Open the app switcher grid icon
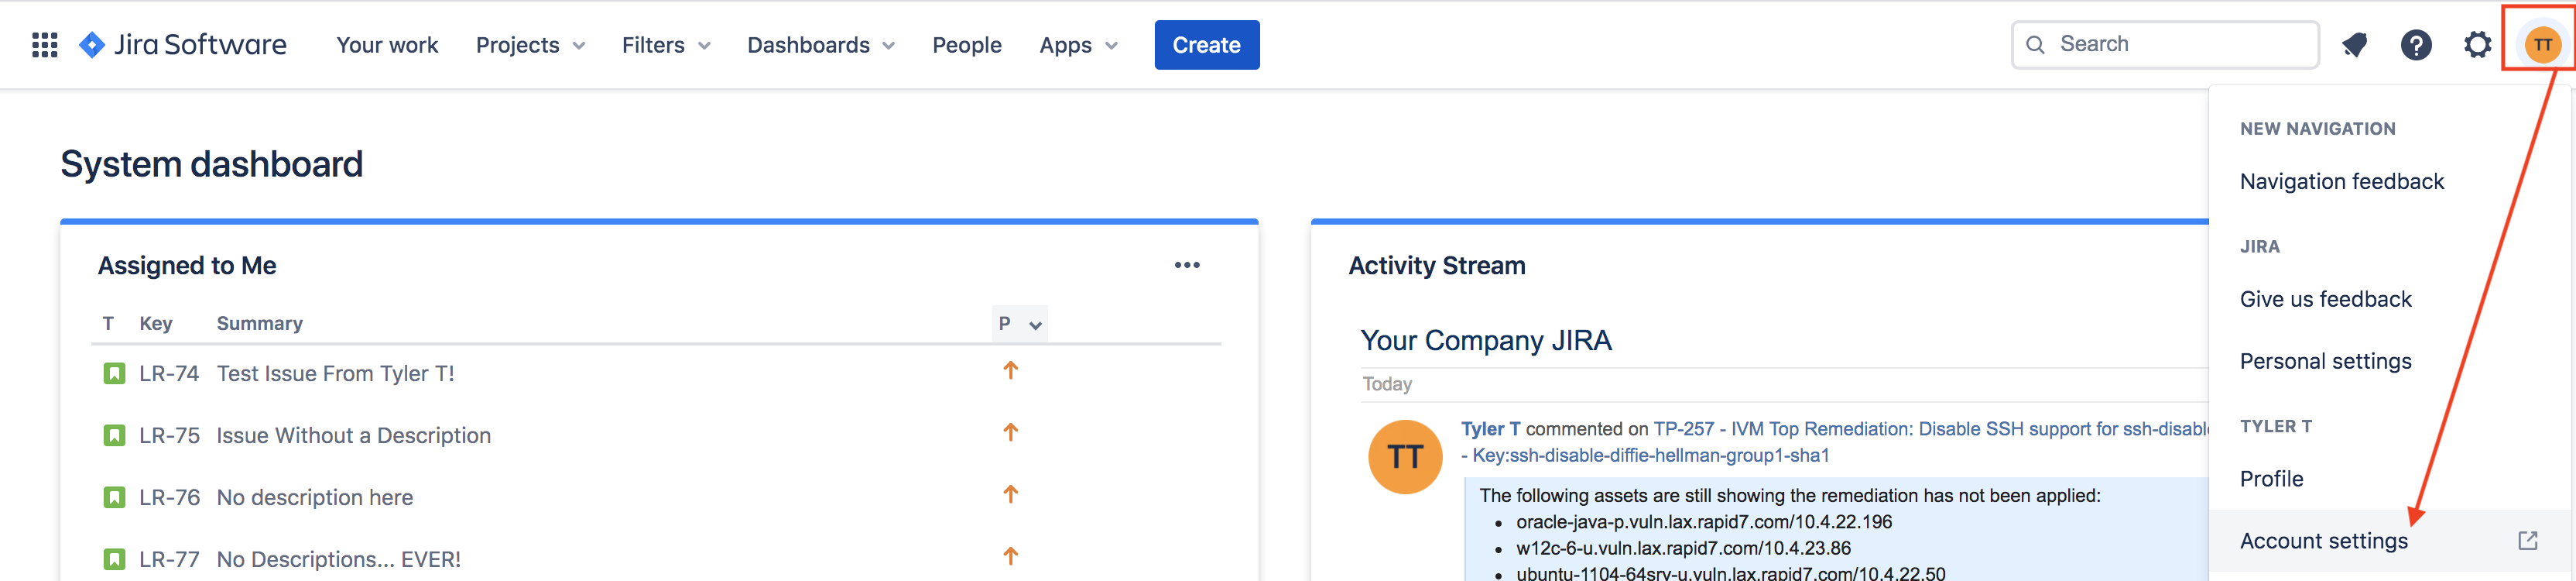 [44, 45]
